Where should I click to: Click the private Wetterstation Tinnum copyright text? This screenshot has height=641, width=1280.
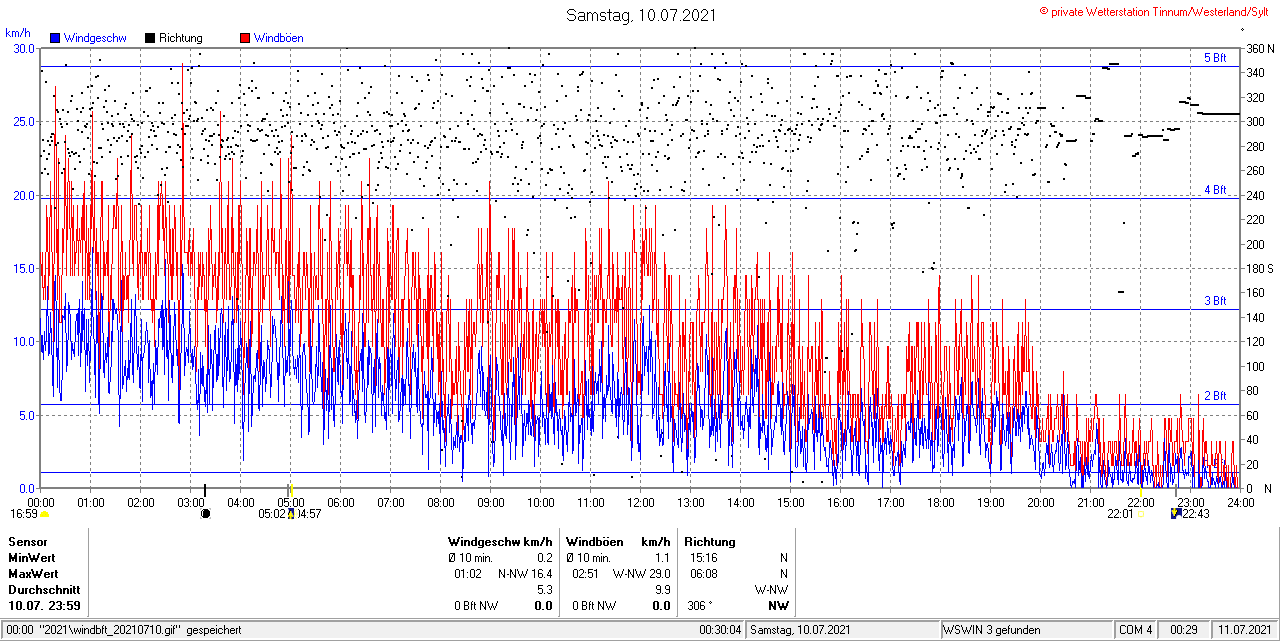click(x=1154, y=11)
